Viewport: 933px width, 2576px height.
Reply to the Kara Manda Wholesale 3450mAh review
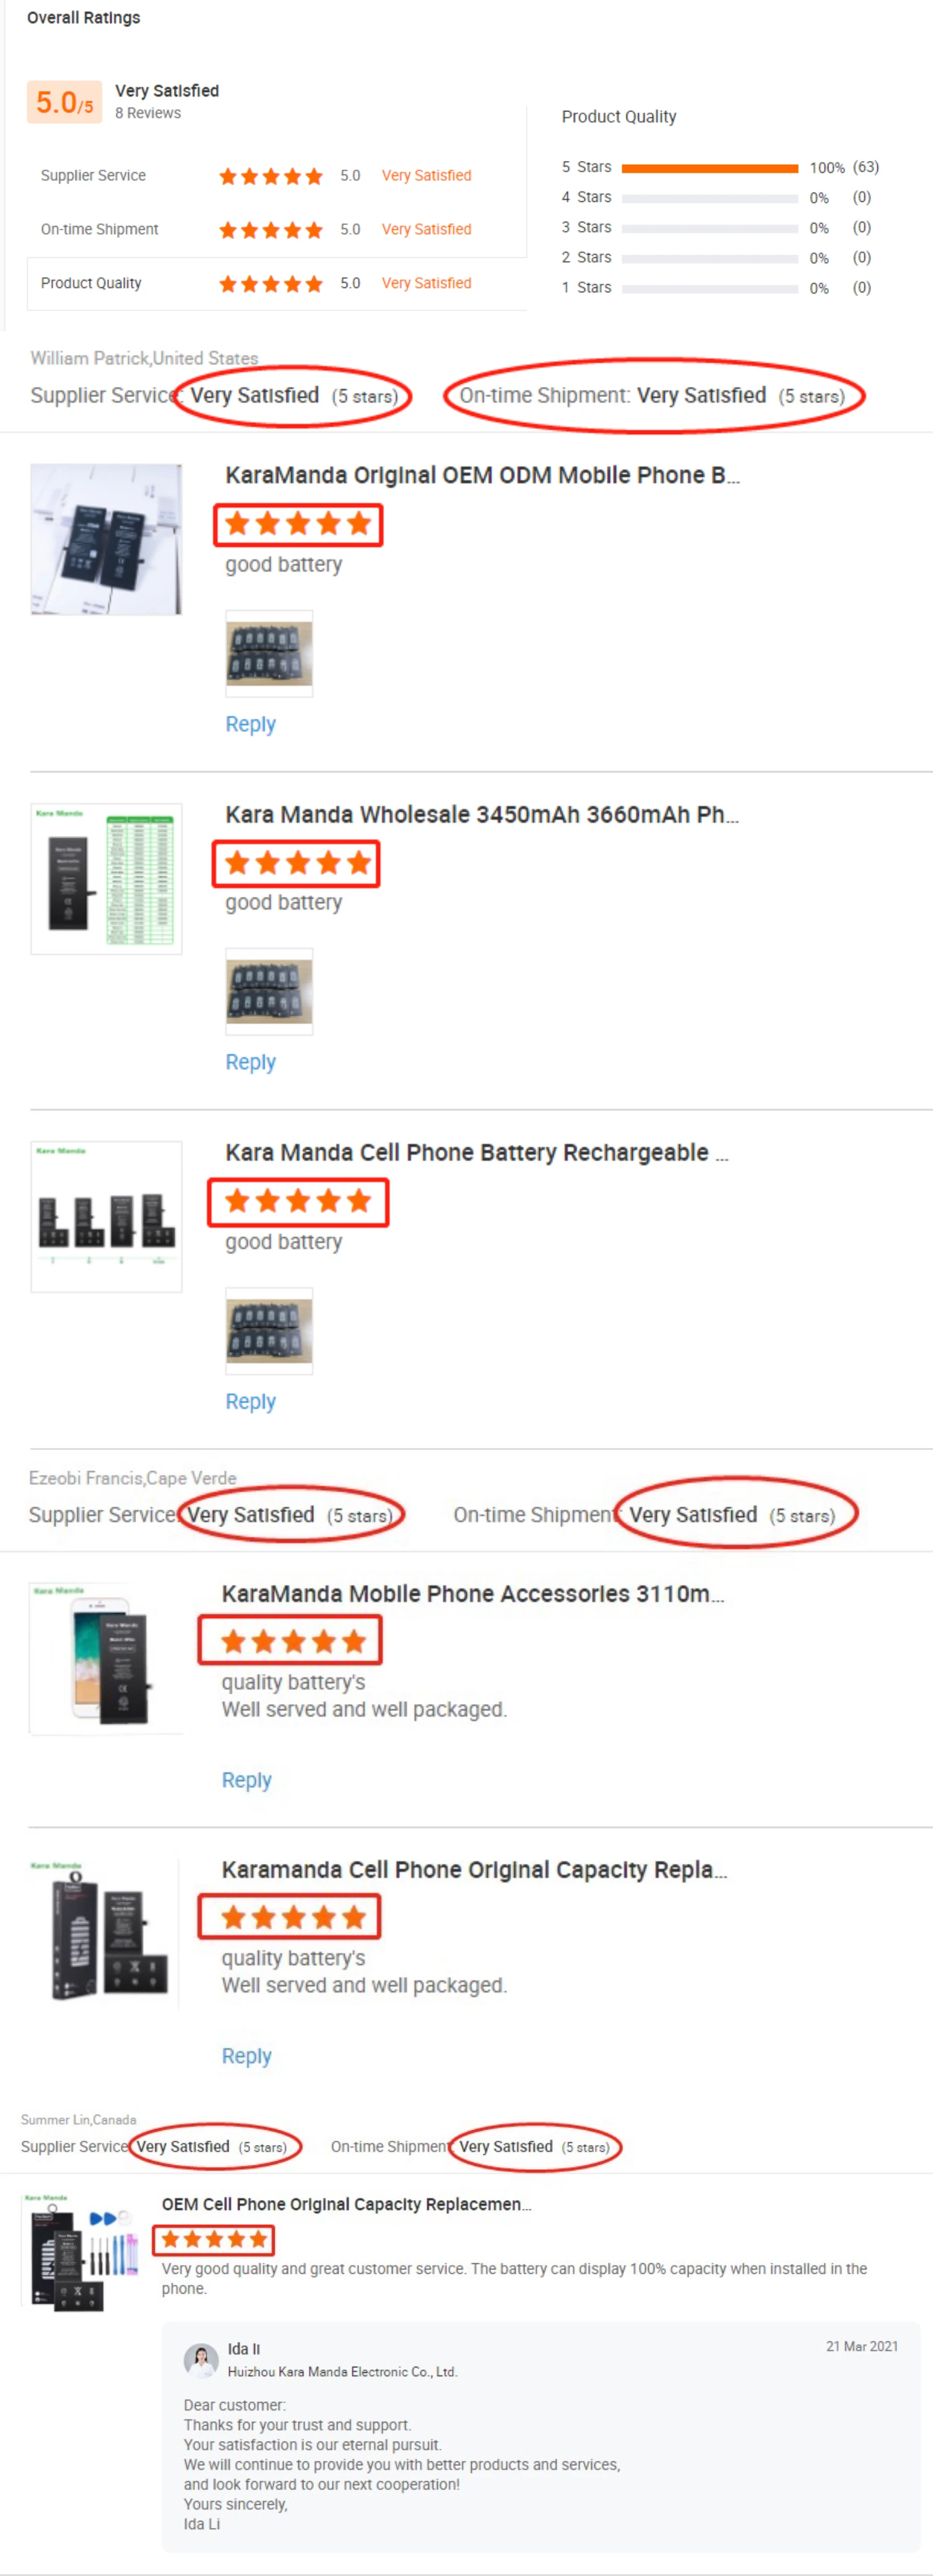tap(250, 1062)
